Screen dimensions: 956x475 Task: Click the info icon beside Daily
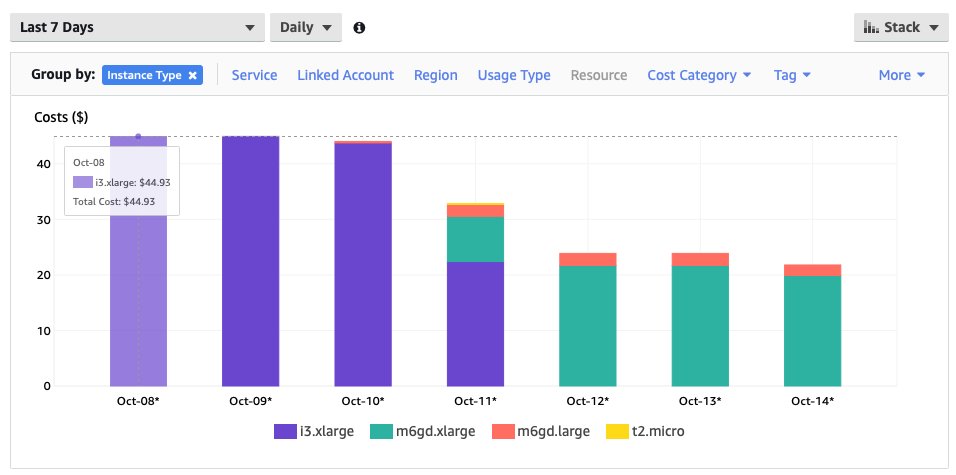(359, 28)
